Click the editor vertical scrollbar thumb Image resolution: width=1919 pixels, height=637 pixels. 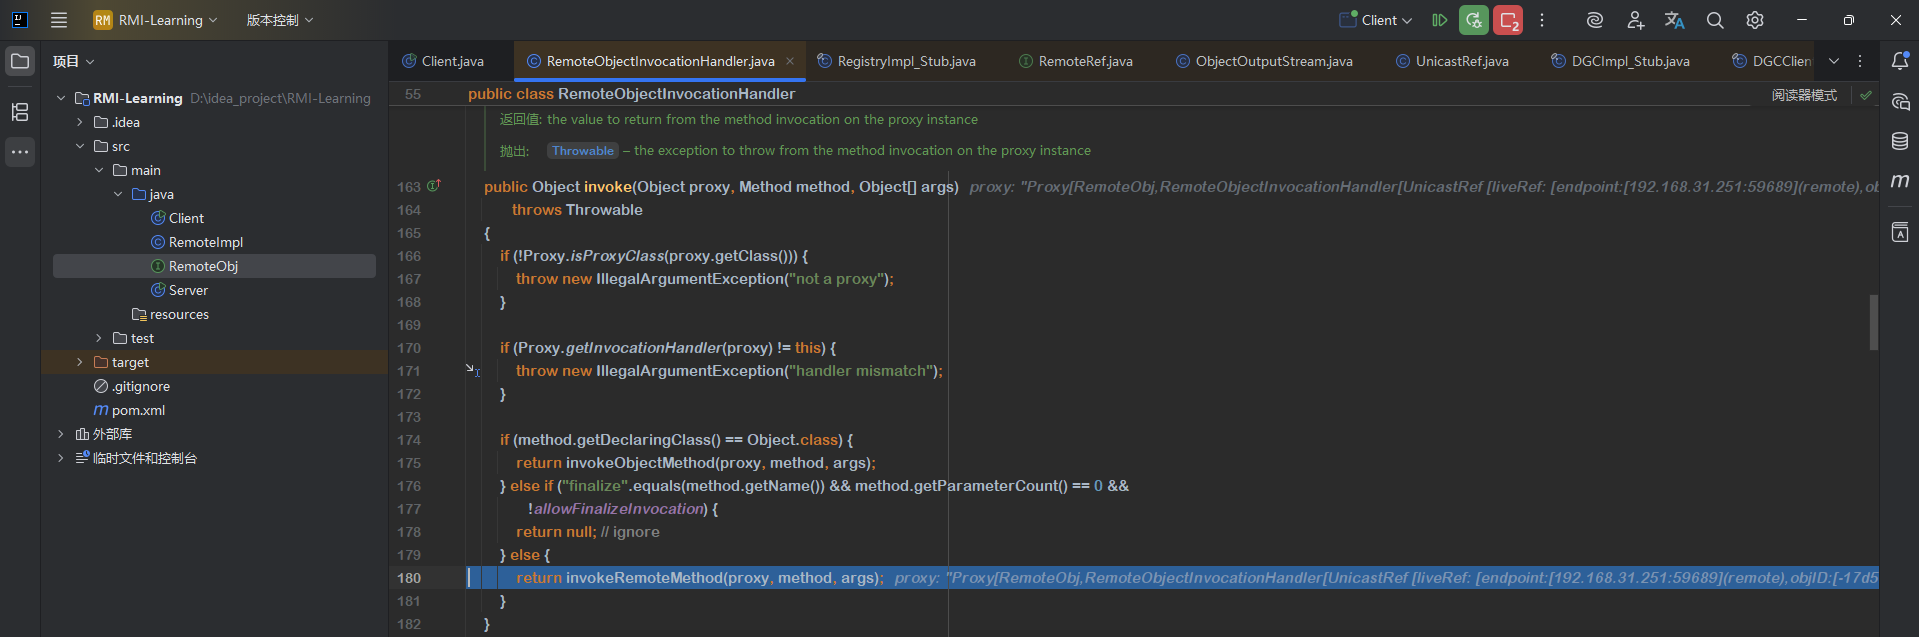1873,322
